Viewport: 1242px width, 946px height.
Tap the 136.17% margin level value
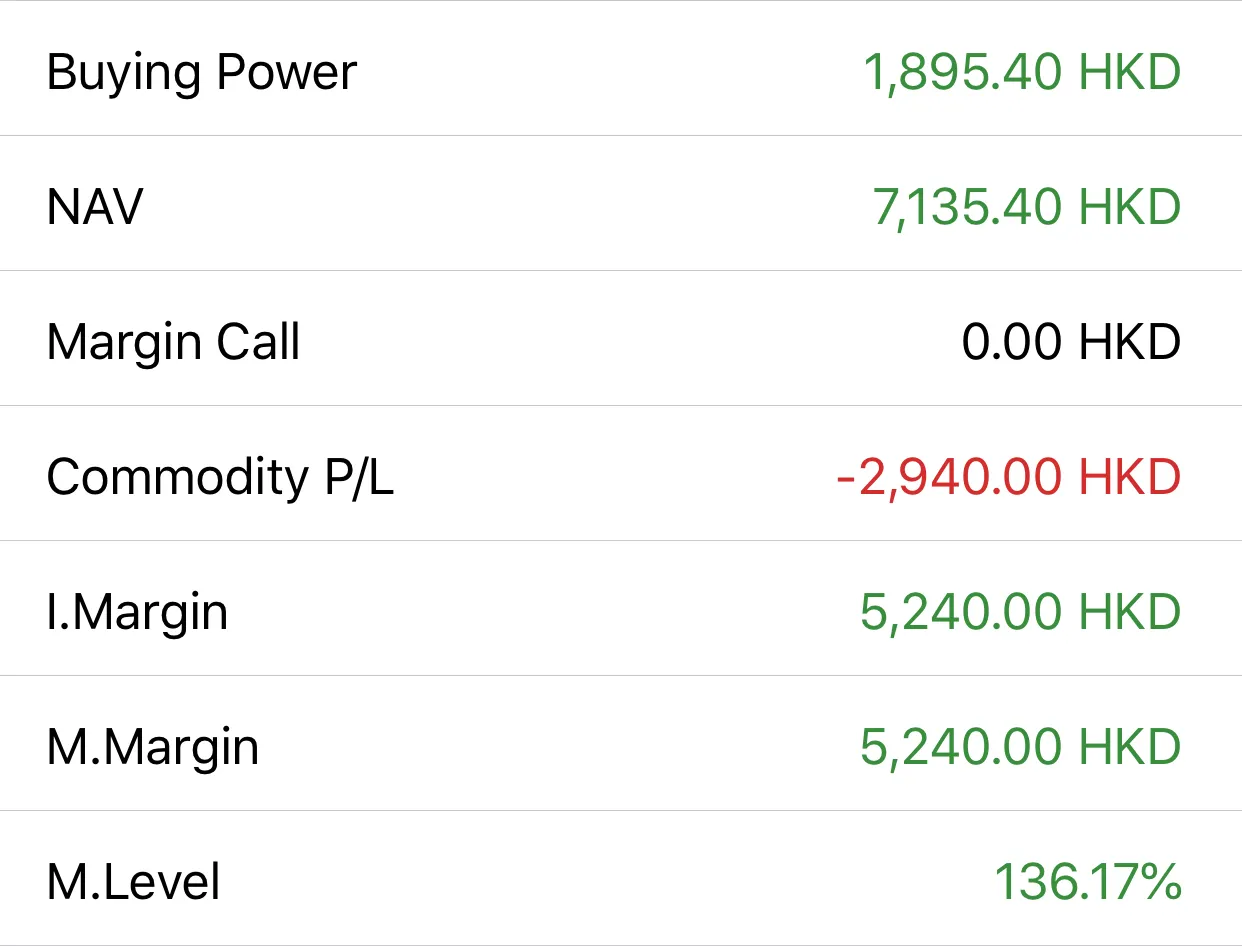click(x=1088, y=883)
